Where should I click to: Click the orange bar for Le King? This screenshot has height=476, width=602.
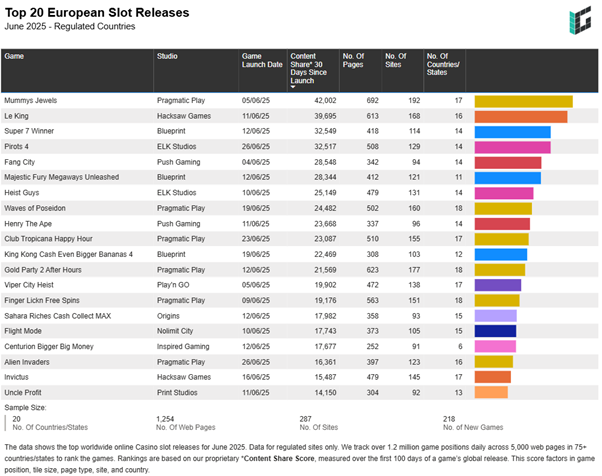[520, 116]
